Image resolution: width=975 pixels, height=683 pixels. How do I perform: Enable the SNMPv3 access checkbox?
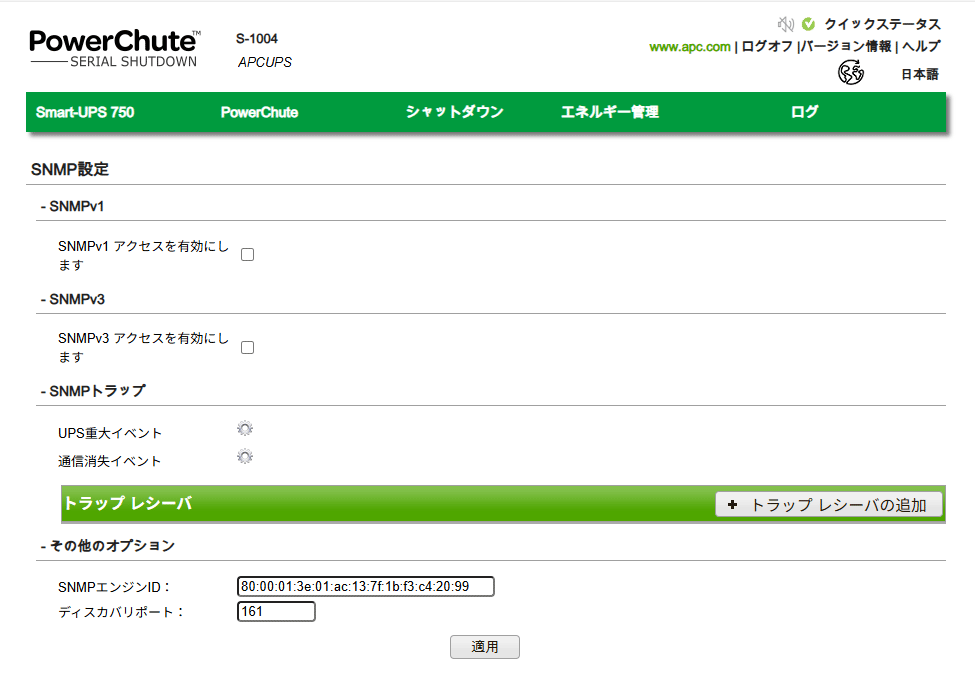(x=247, y=347)
